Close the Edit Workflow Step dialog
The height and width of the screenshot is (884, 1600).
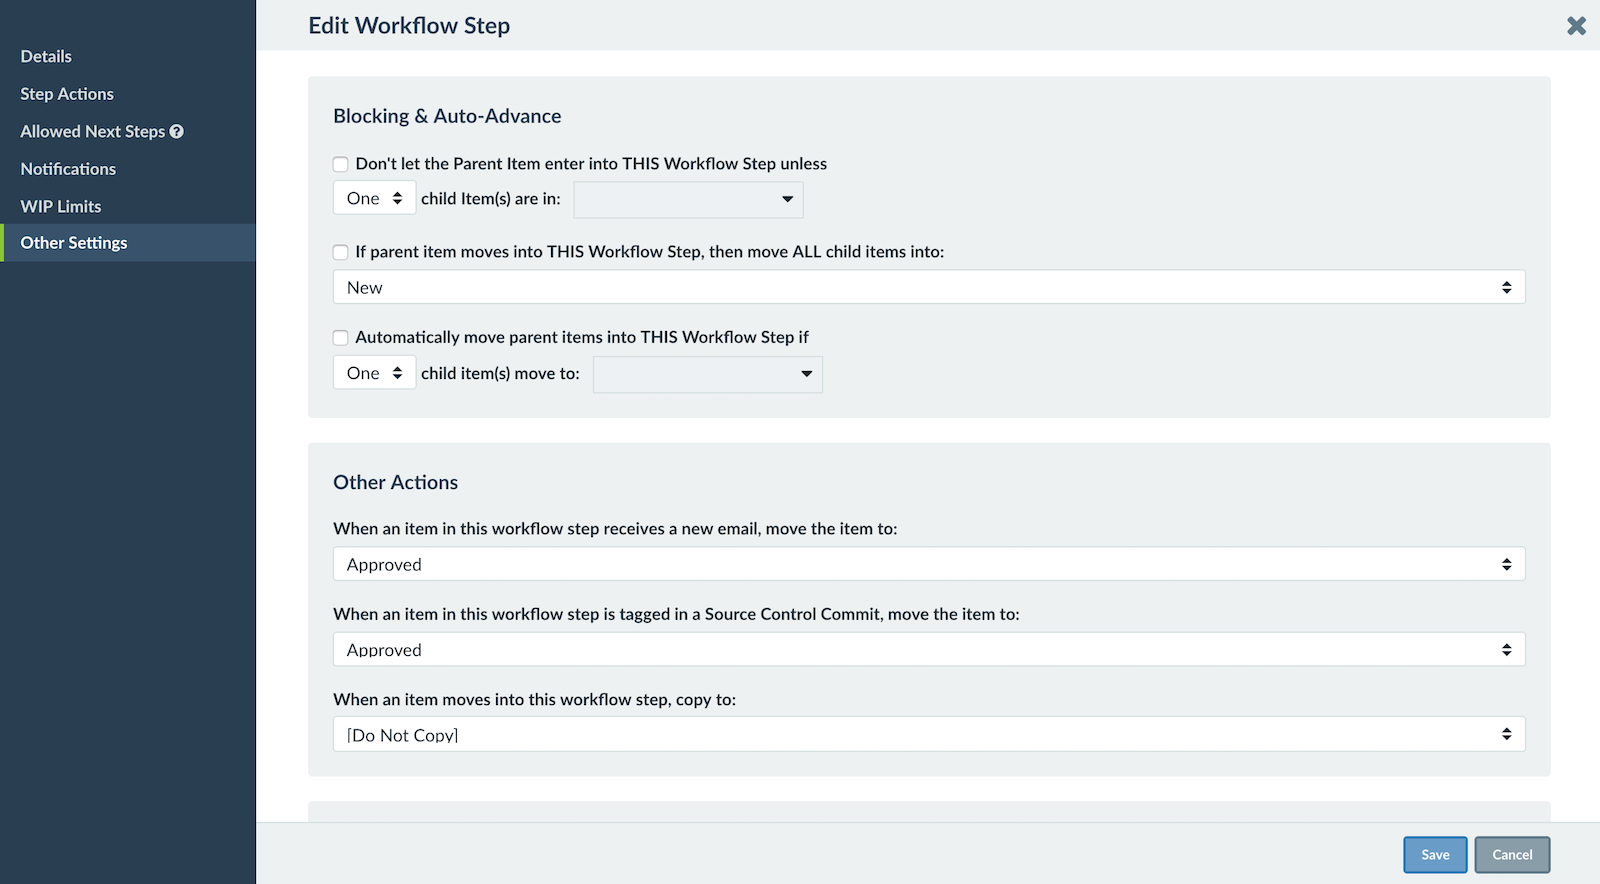pos(1576,26)
